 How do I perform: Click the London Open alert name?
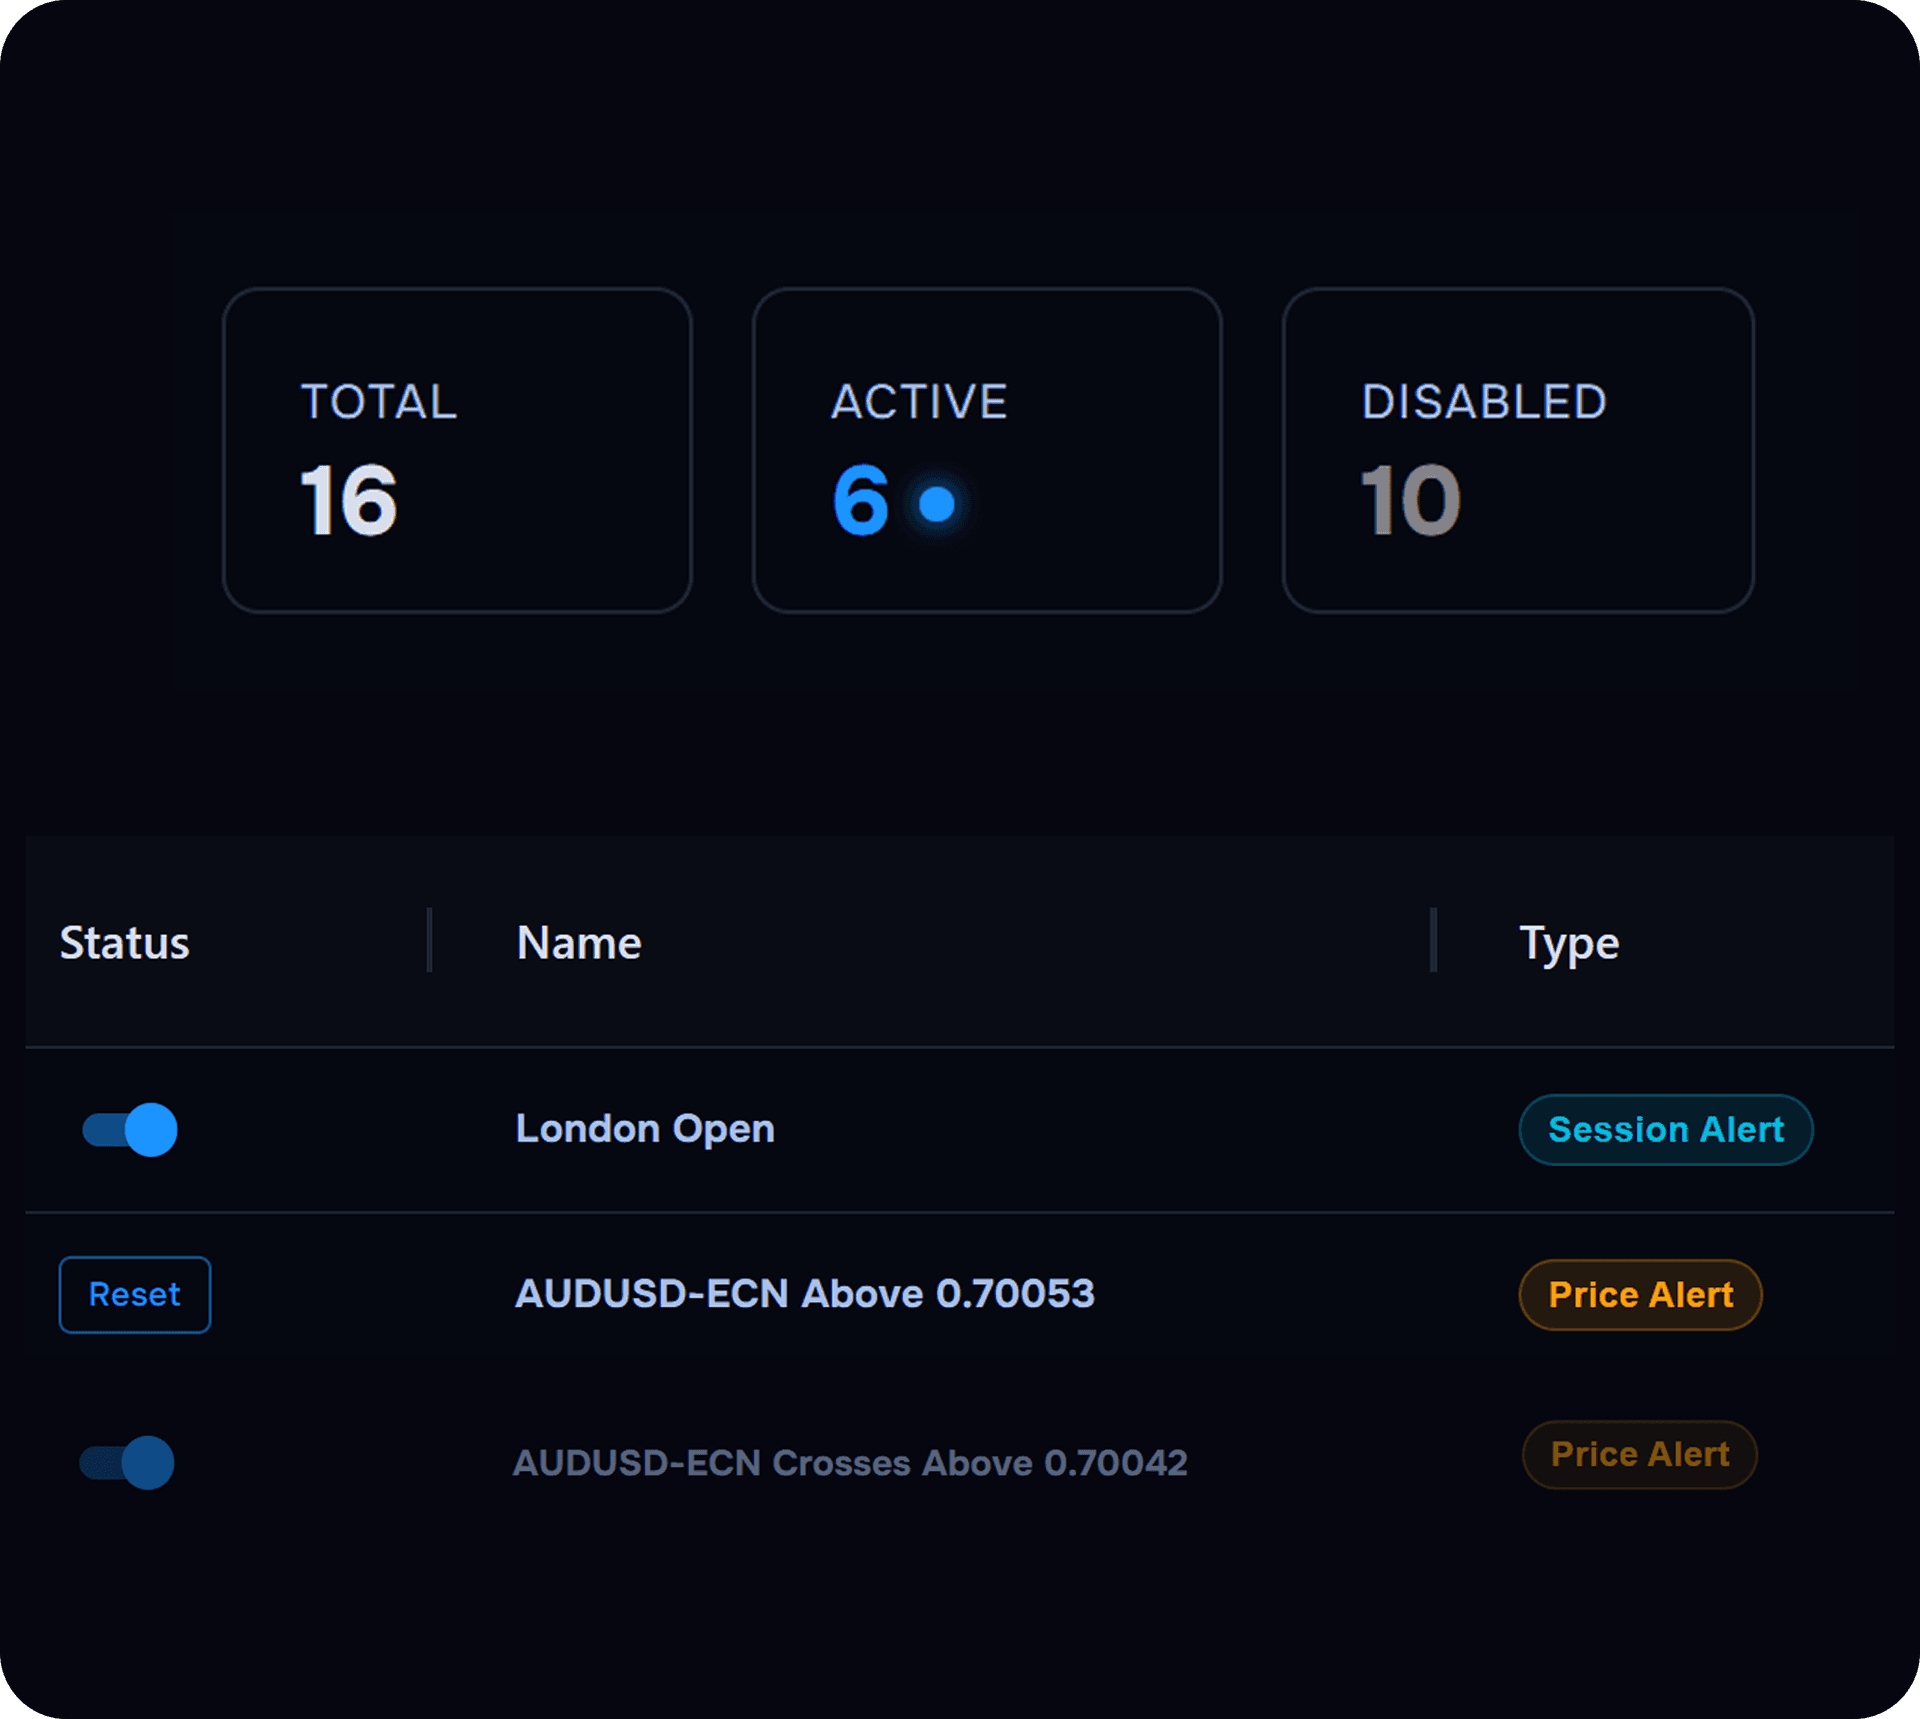click(x=645, y=1130)
